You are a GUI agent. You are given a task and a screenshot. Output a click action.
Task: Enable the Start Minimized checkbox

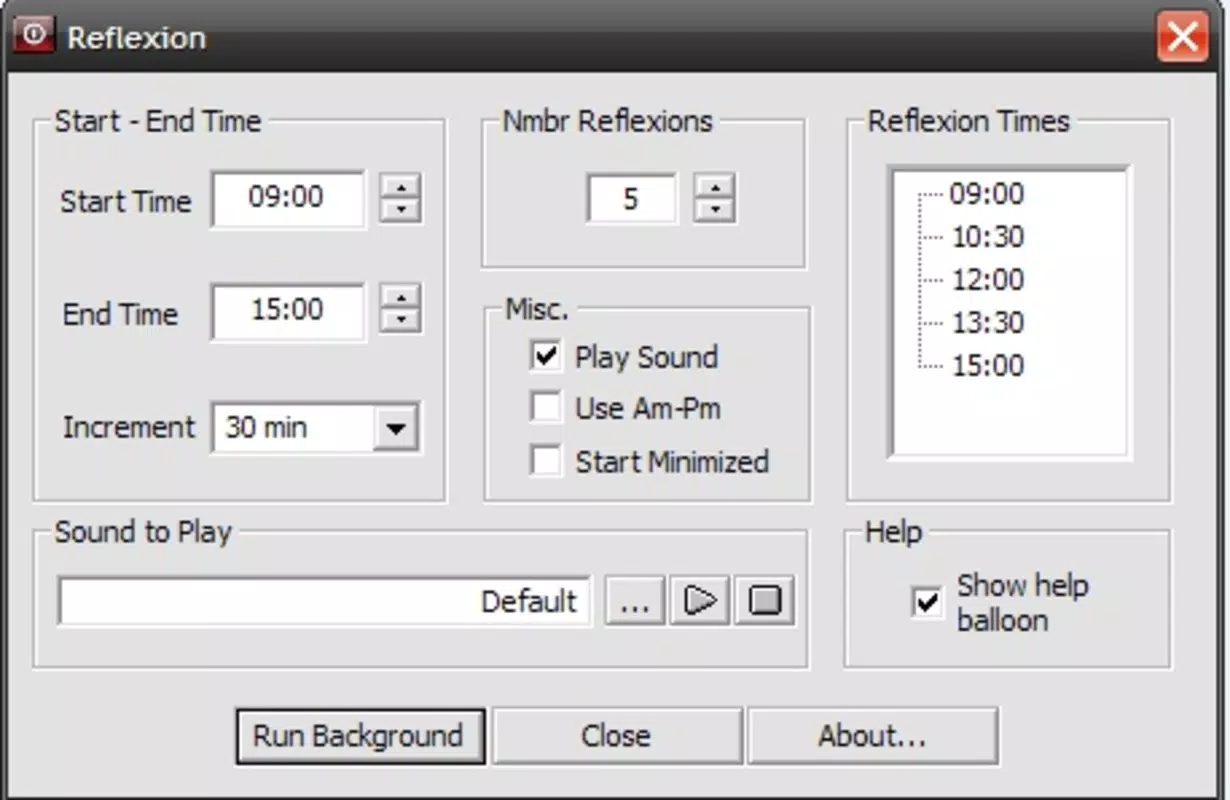tap(546, 461)
